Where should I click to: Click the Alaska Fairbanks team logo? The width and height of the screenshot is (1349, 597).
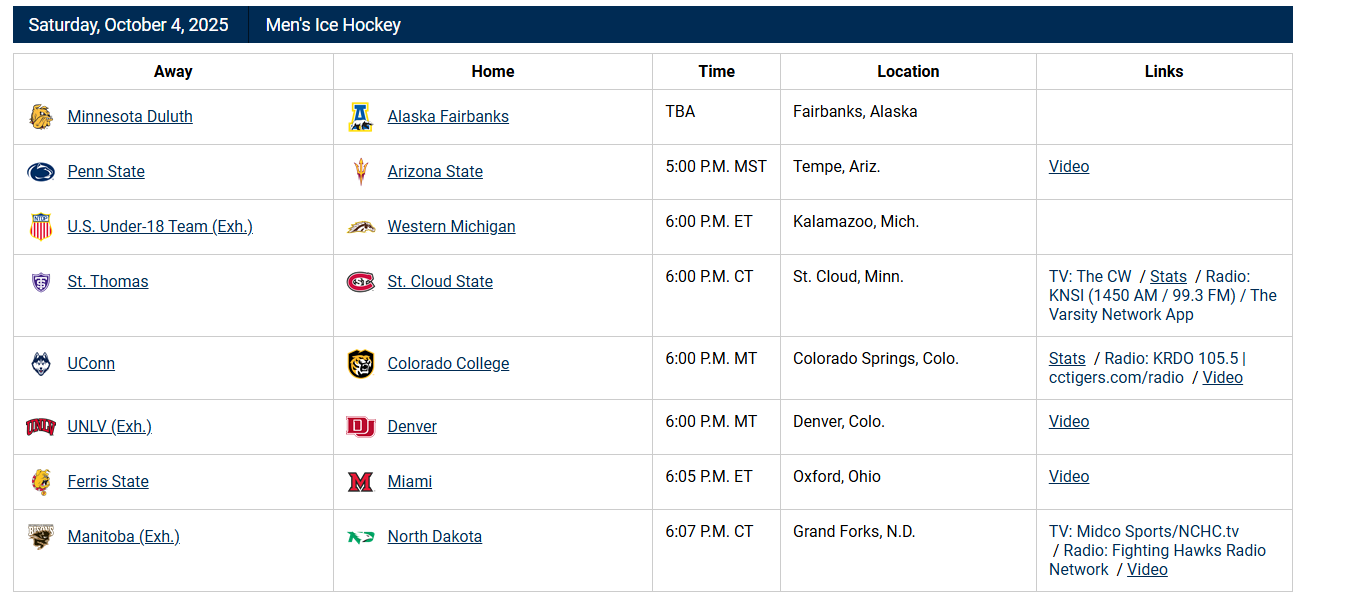361,117
